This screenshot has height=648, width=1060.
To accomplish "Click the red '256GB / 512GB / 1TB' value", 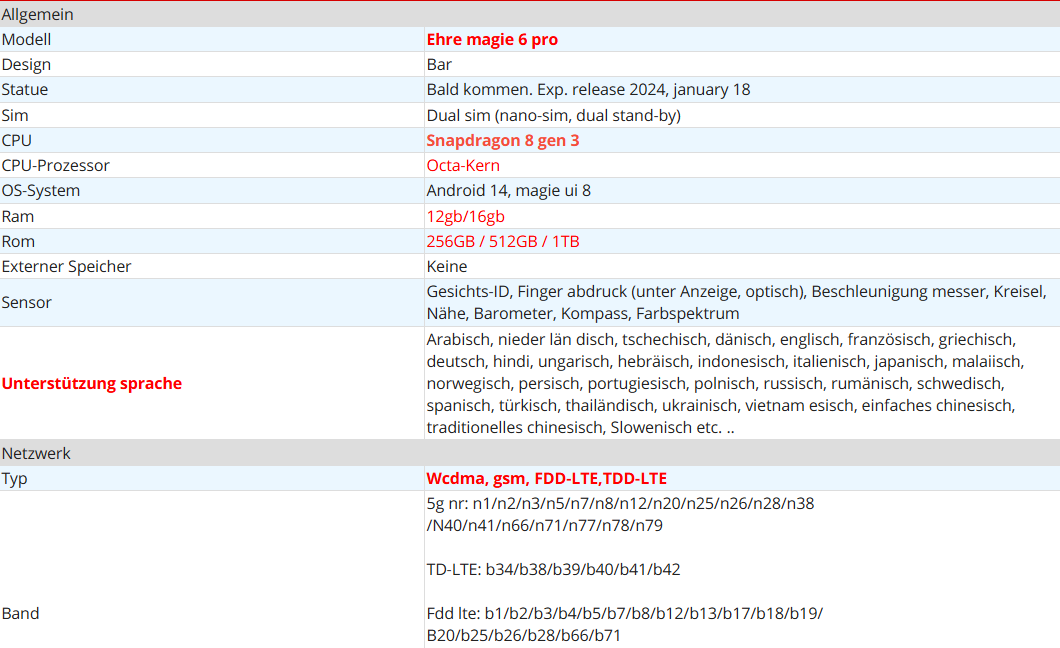I will 503,241.
